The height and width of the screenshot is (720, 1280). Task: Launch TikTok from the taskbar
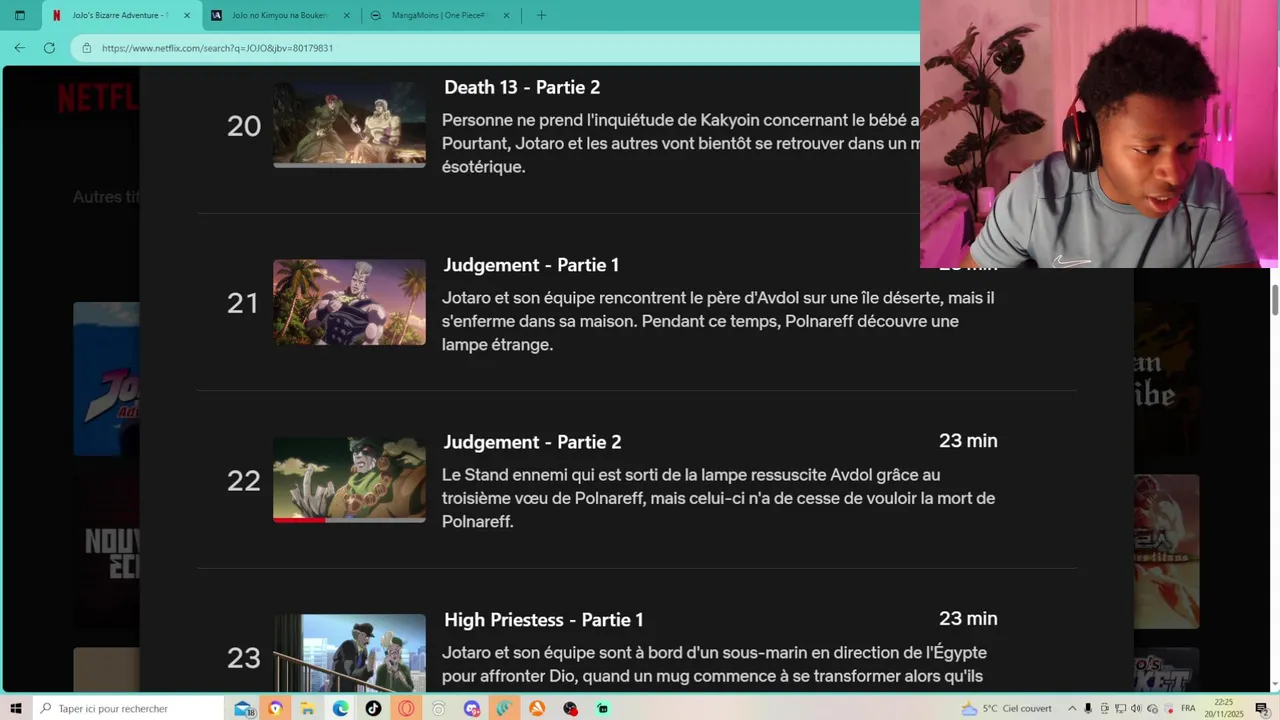coord(373,708)
